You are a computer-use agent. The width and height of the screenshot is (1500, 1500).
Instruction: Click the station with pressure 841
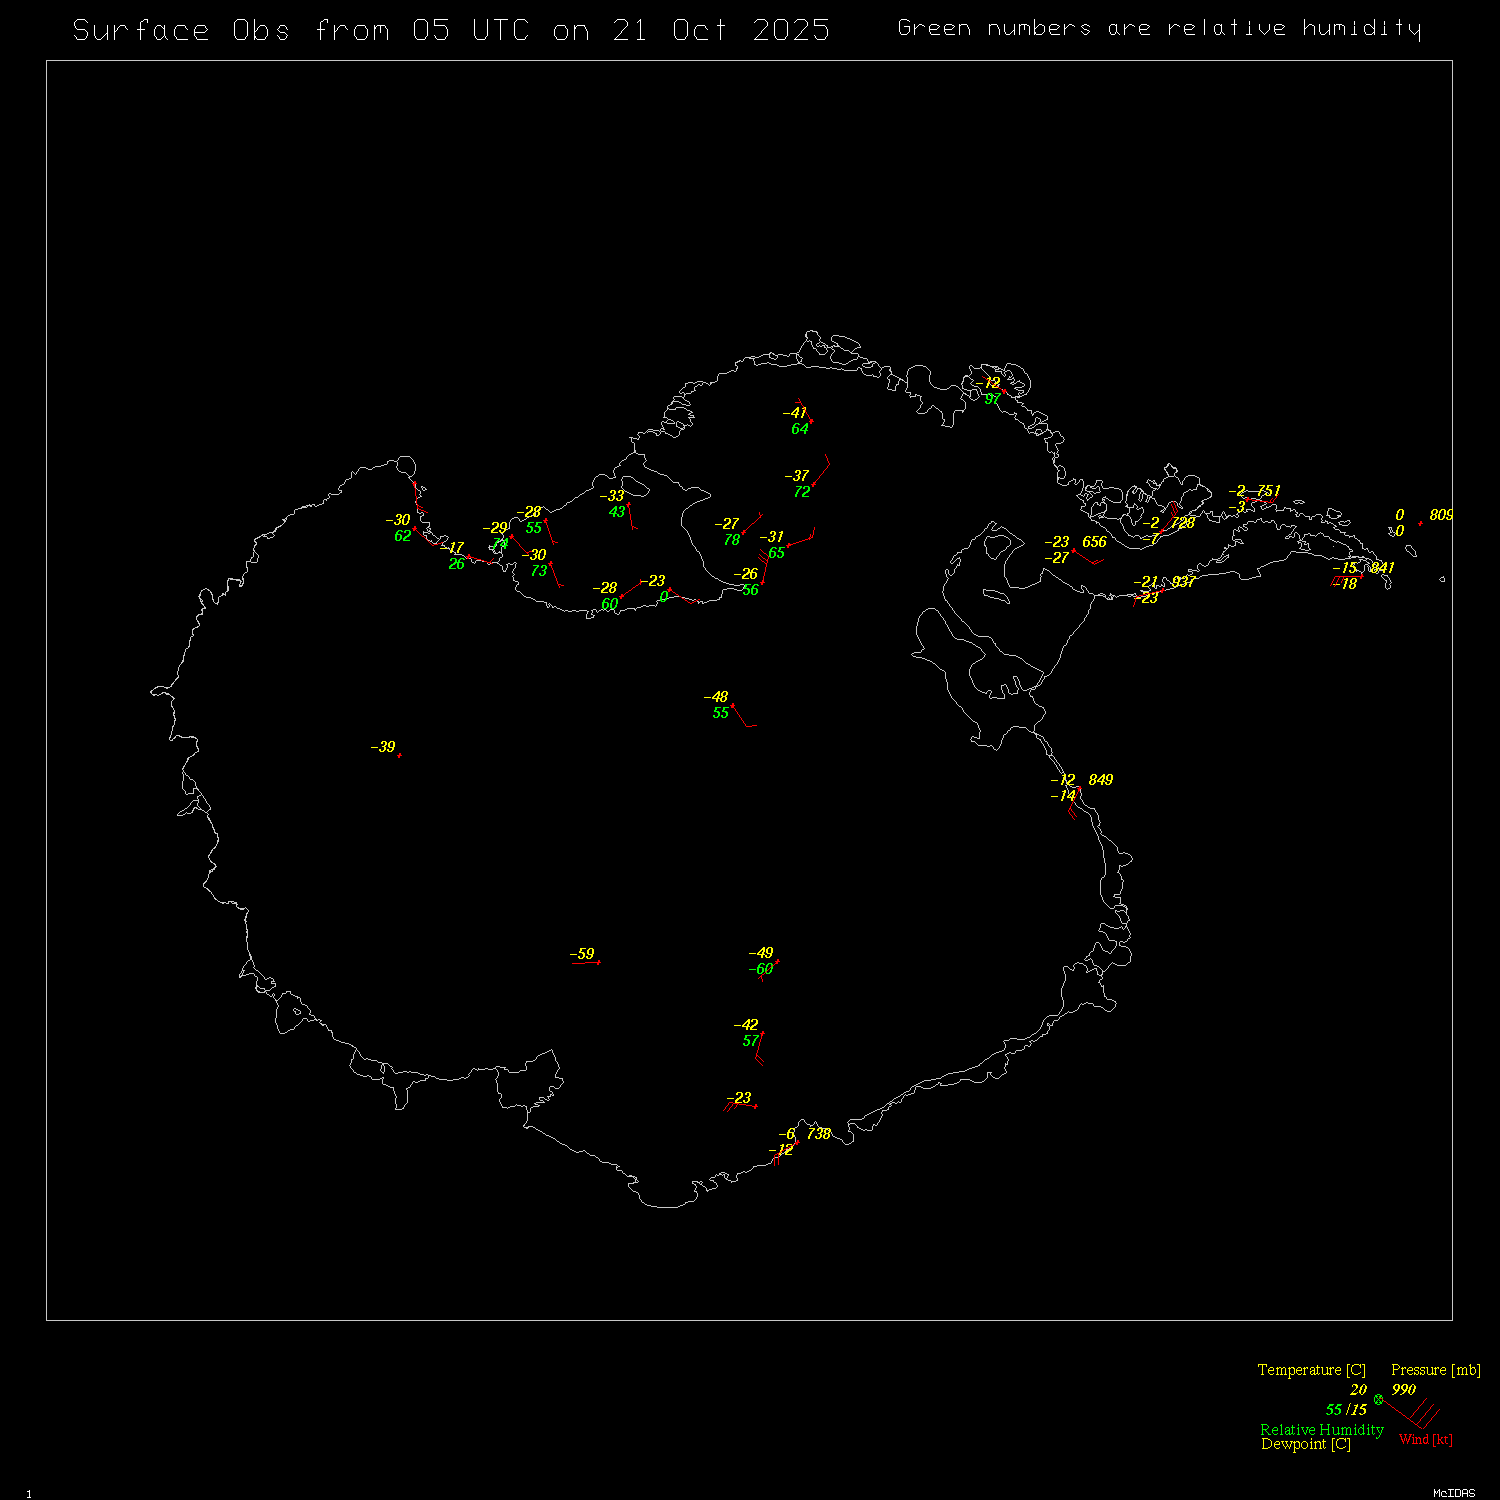click(x=1361, y=575)
